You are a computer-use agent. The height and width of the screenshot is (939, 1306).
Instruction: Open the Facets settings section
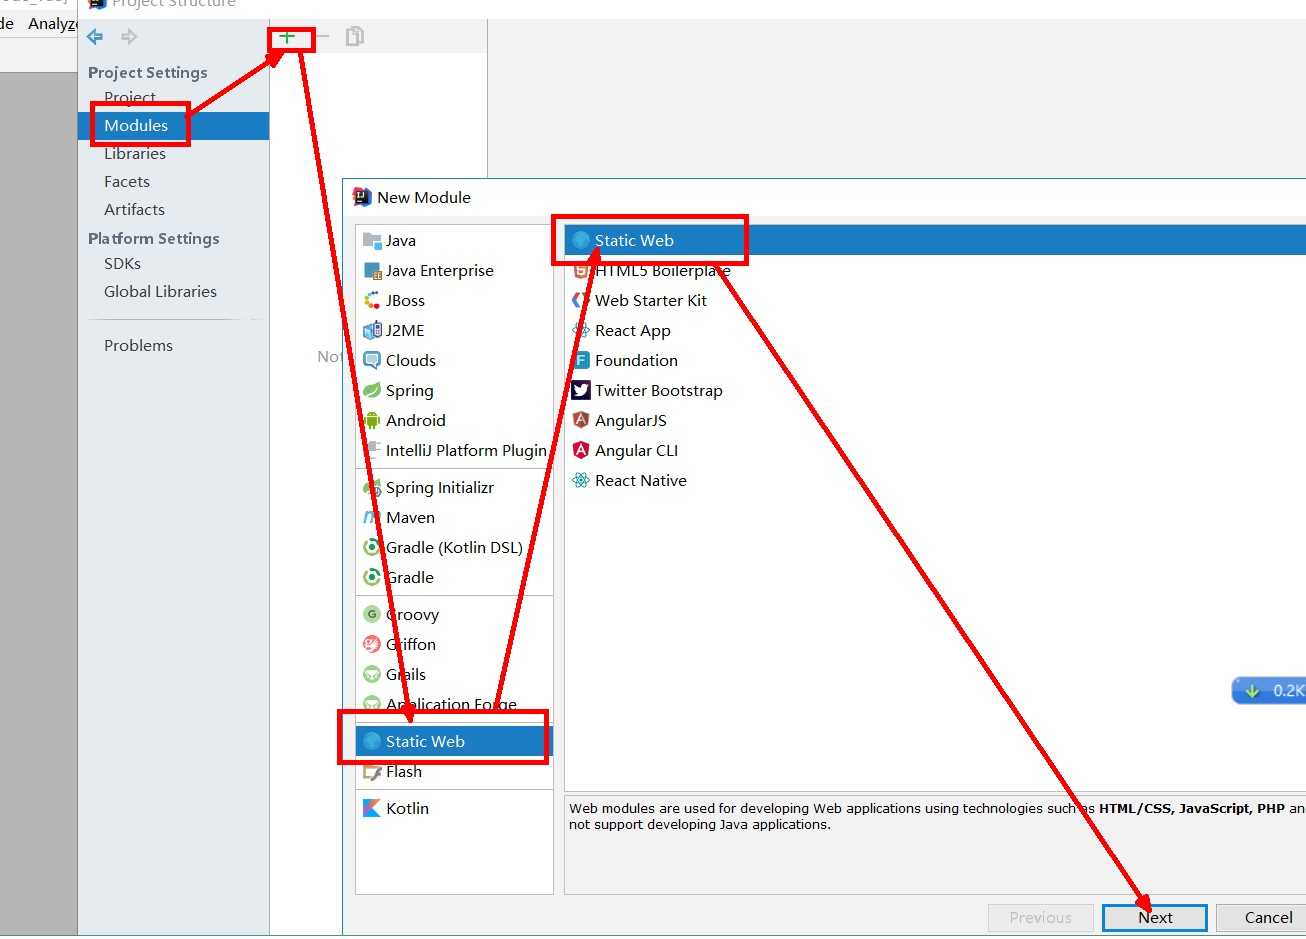(127, 181)
